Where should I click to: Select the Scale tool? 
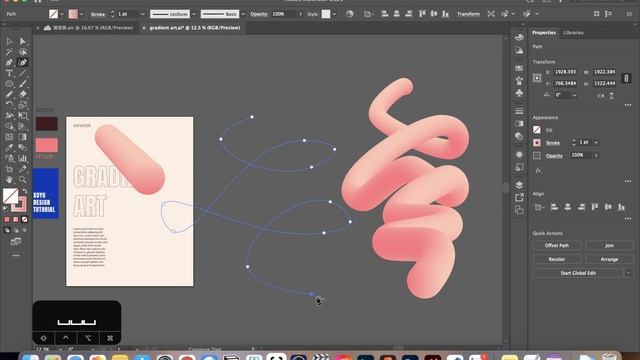[x=23, y=105]
